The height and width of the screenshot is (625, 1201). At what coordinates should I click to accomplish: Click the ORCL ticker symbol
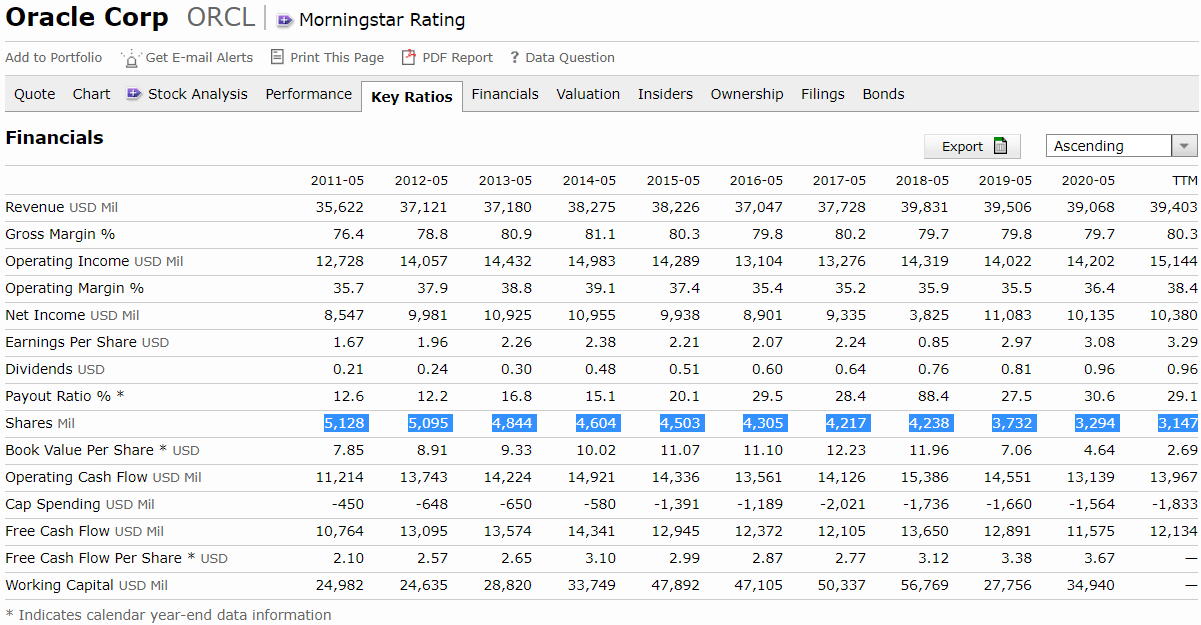point(221,18)
